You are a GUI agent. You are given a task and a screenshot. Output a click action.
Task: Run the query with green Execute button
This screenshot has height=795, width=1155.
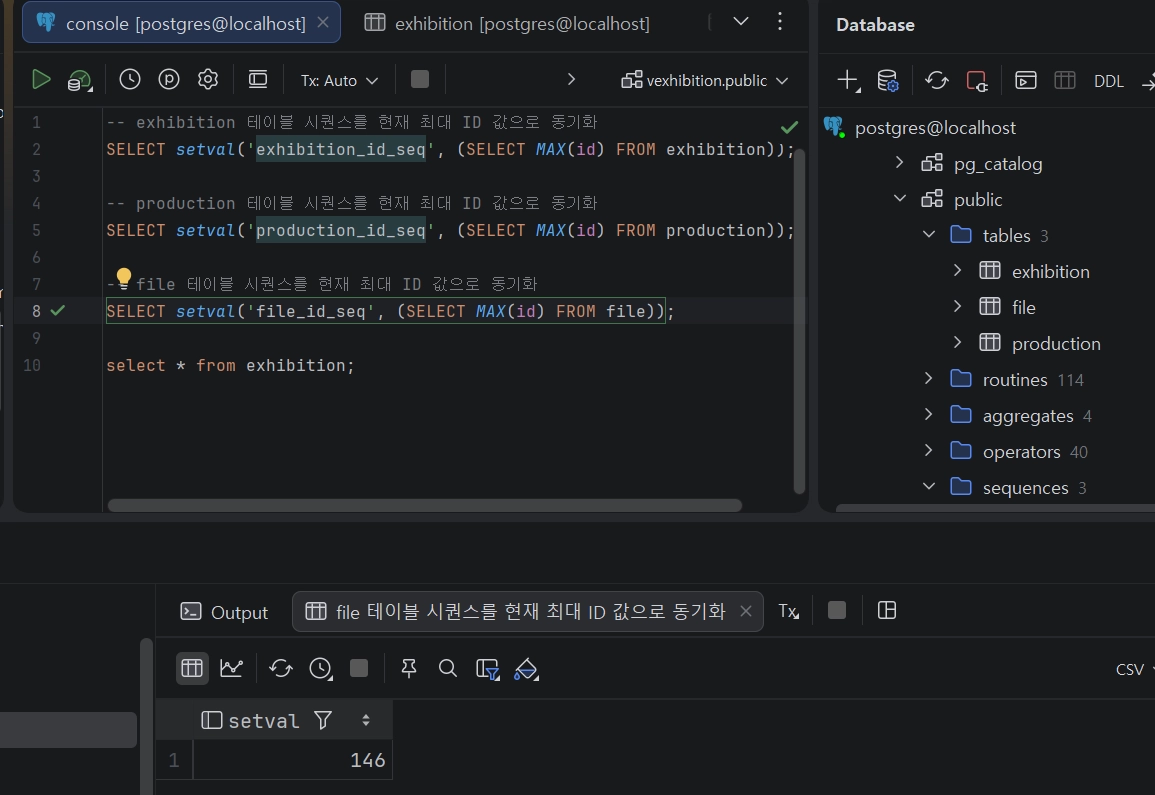(41, 80)
